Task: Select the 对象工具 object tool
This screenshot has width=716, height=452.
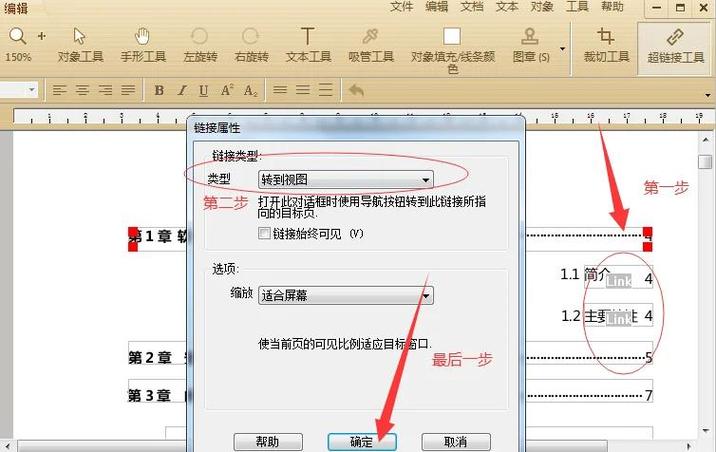Action: 80,45
